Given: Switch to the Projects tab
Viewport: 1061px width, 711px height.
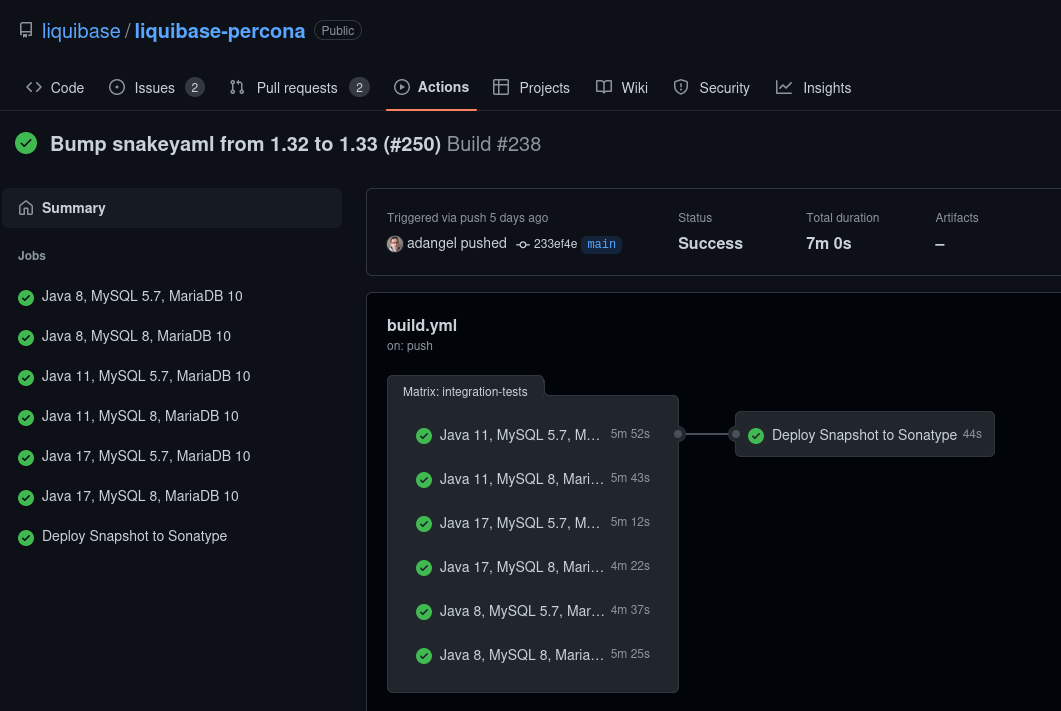Looking at the screenshot, I should point(544,88).
